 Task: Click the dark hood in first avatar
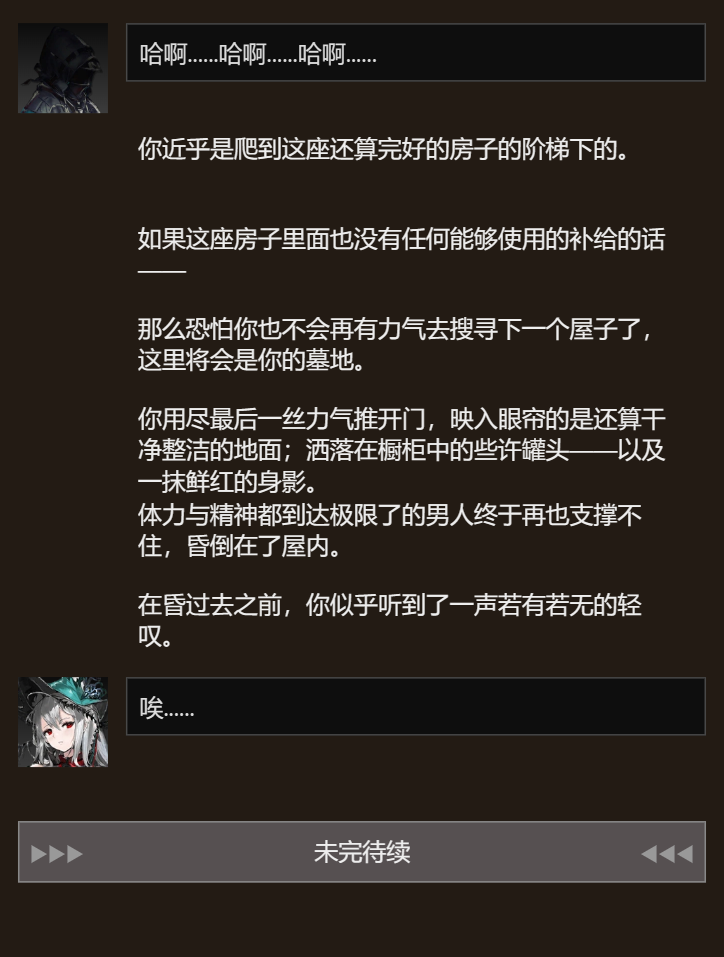click(65, 55)
